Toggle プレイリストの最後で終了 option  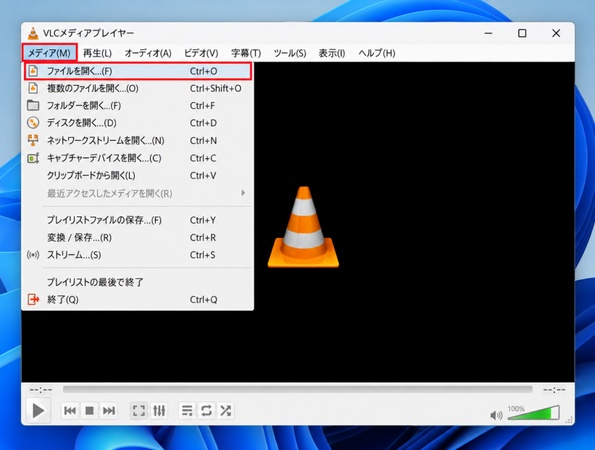(x=138, y=282)
